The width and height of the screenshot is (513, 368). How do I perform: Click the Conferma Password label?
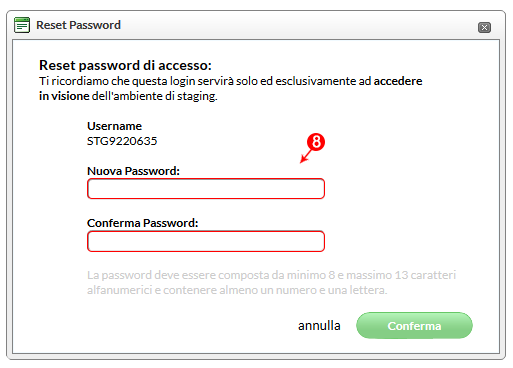coord(143,223)
